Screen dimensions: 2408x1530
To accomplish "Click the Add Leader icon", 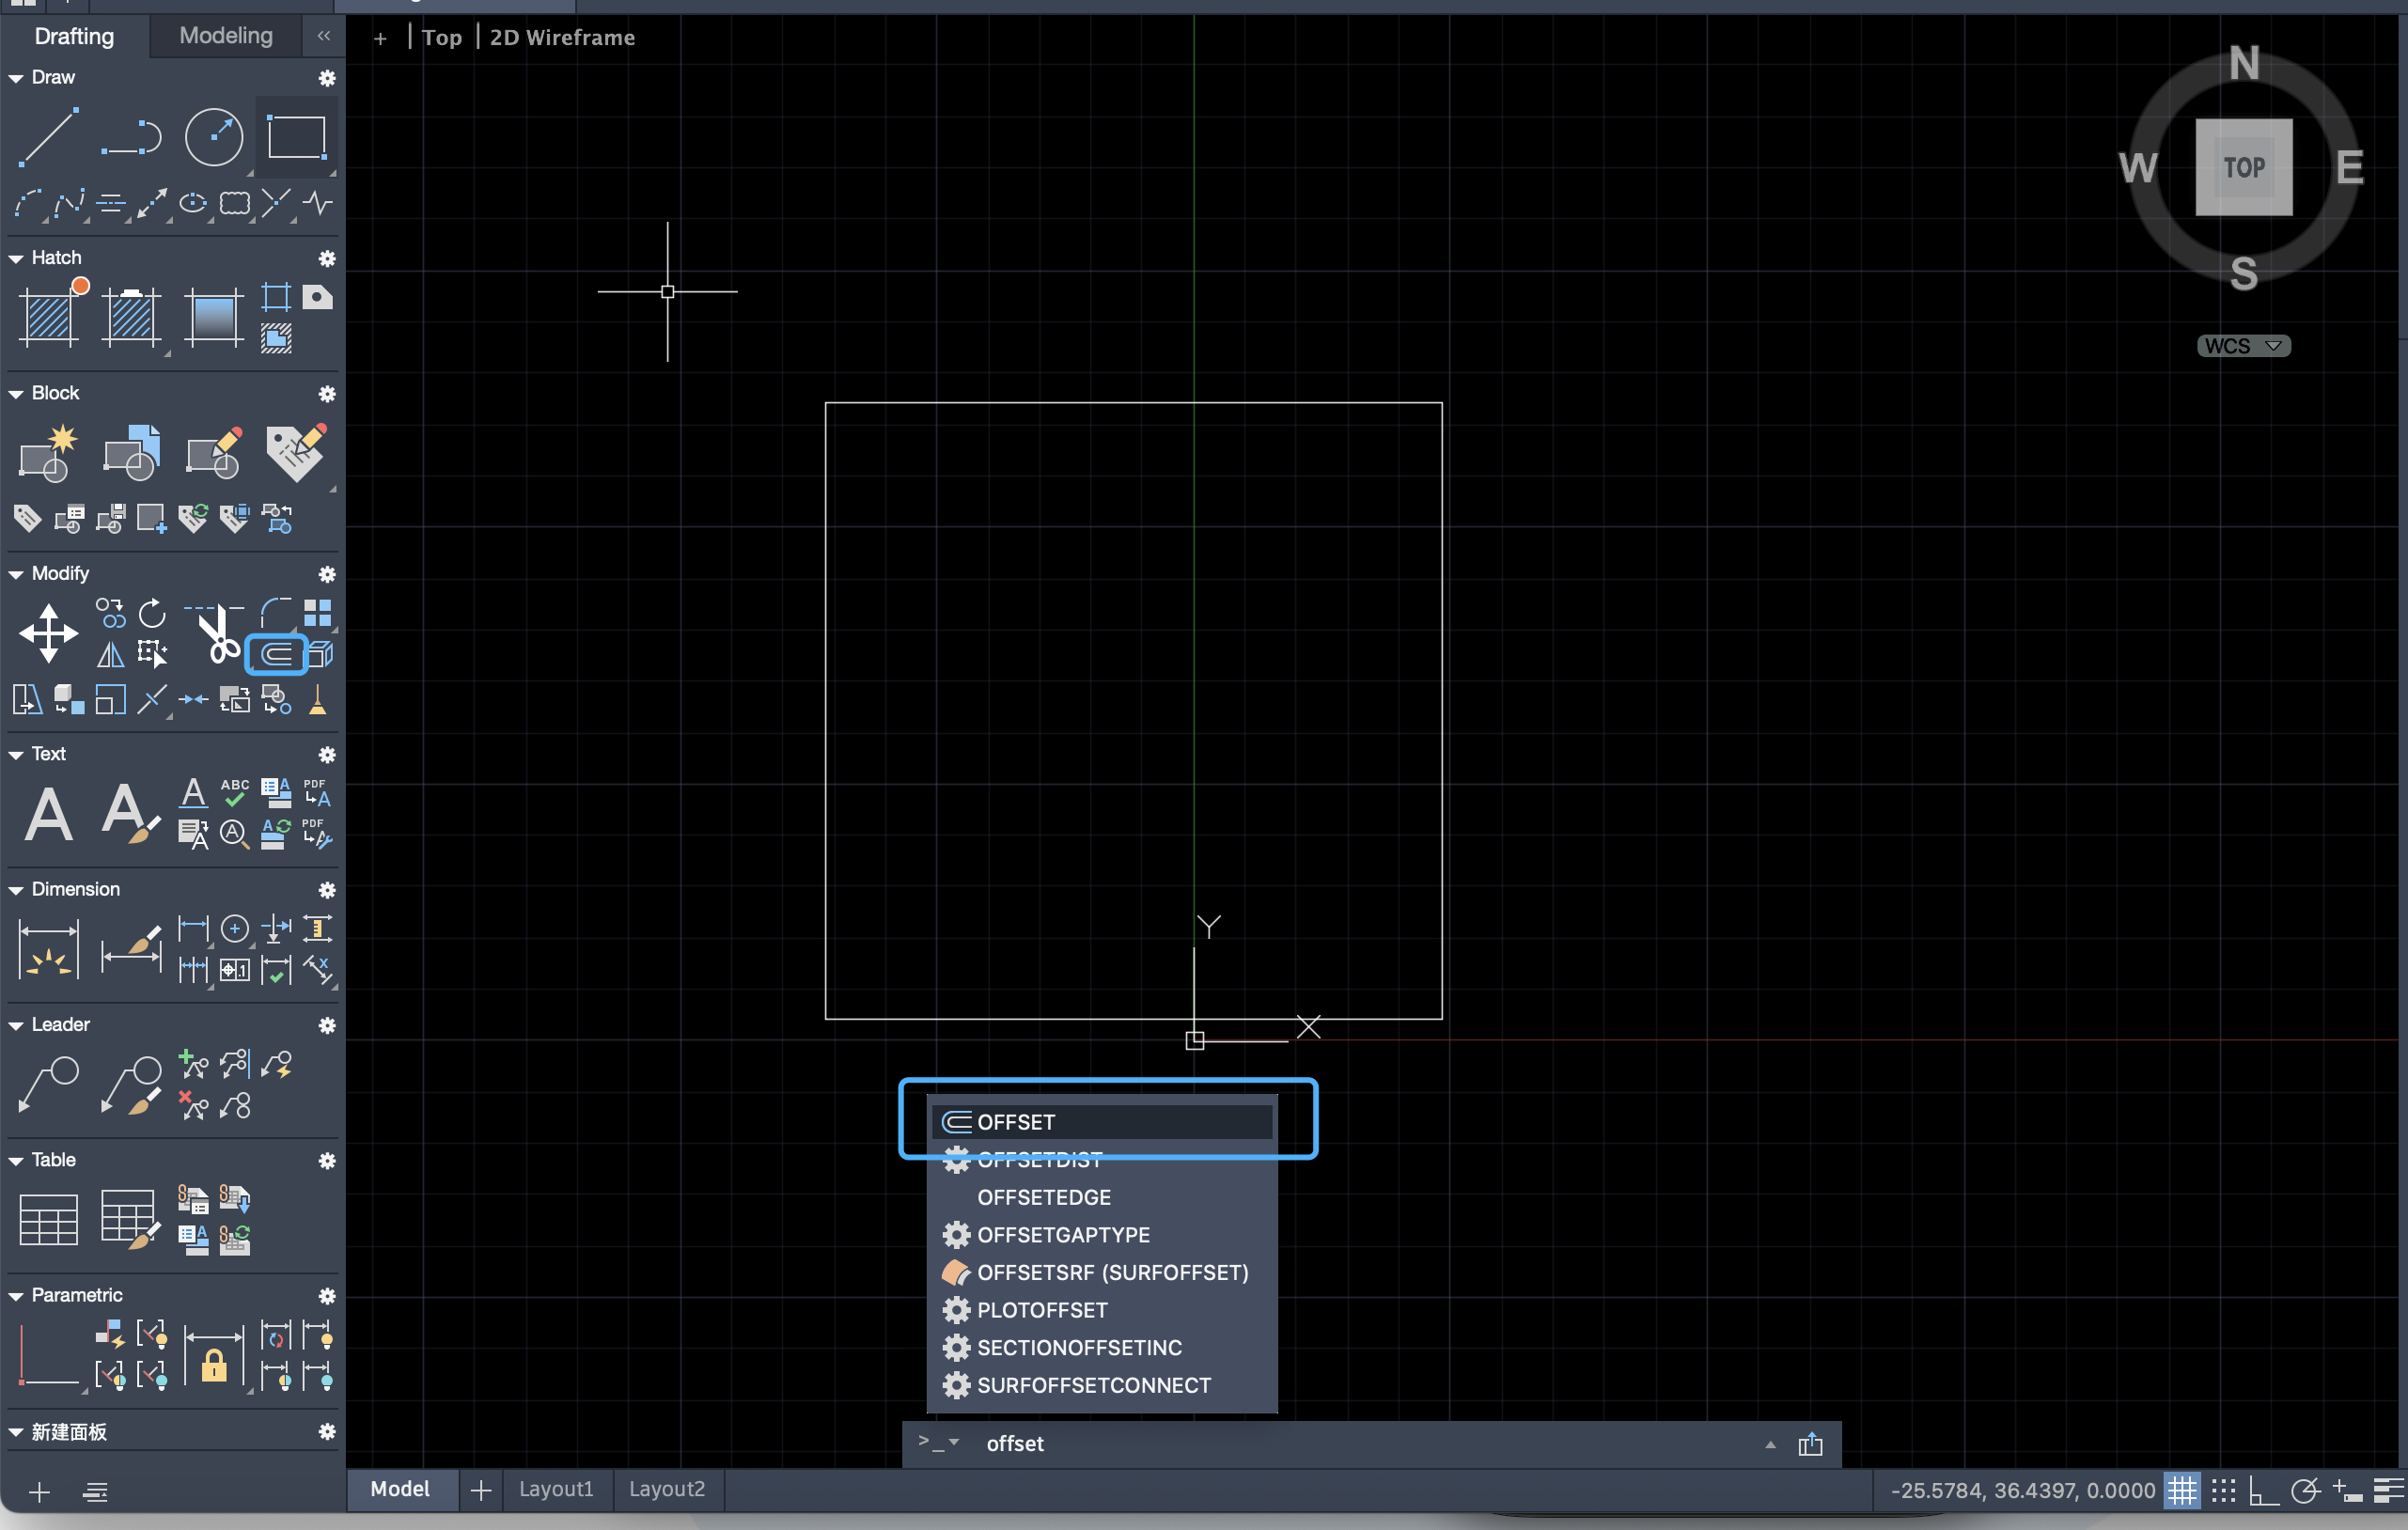I will click(193, 1064).
